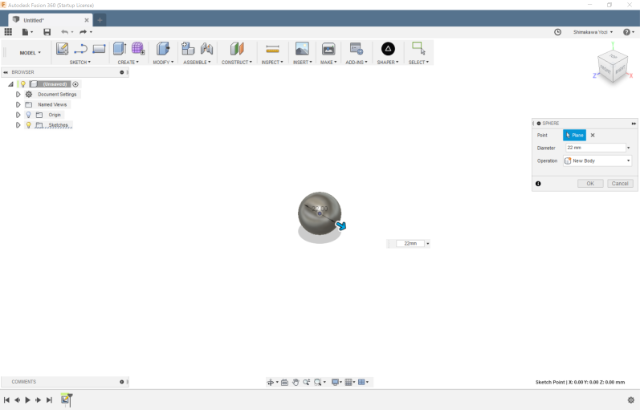Click Cancel in the Sphere dialog

click(x=620, y=184)
